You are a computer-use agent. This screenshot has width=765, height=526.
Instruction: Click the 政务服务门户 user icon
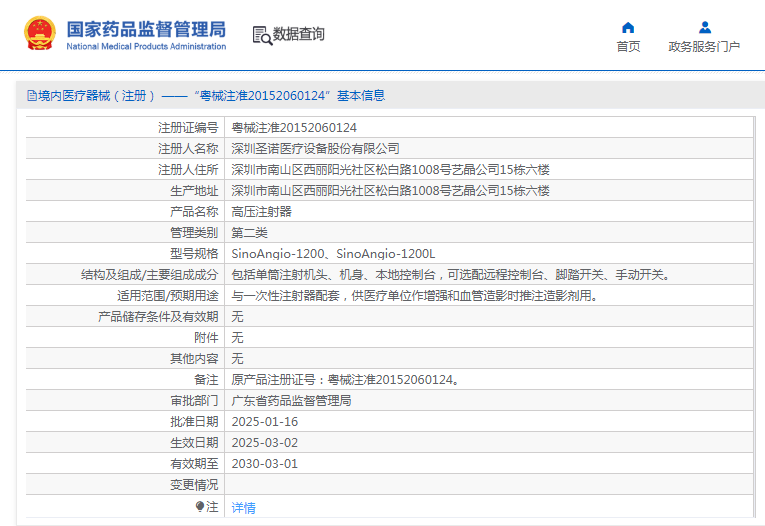705,27
